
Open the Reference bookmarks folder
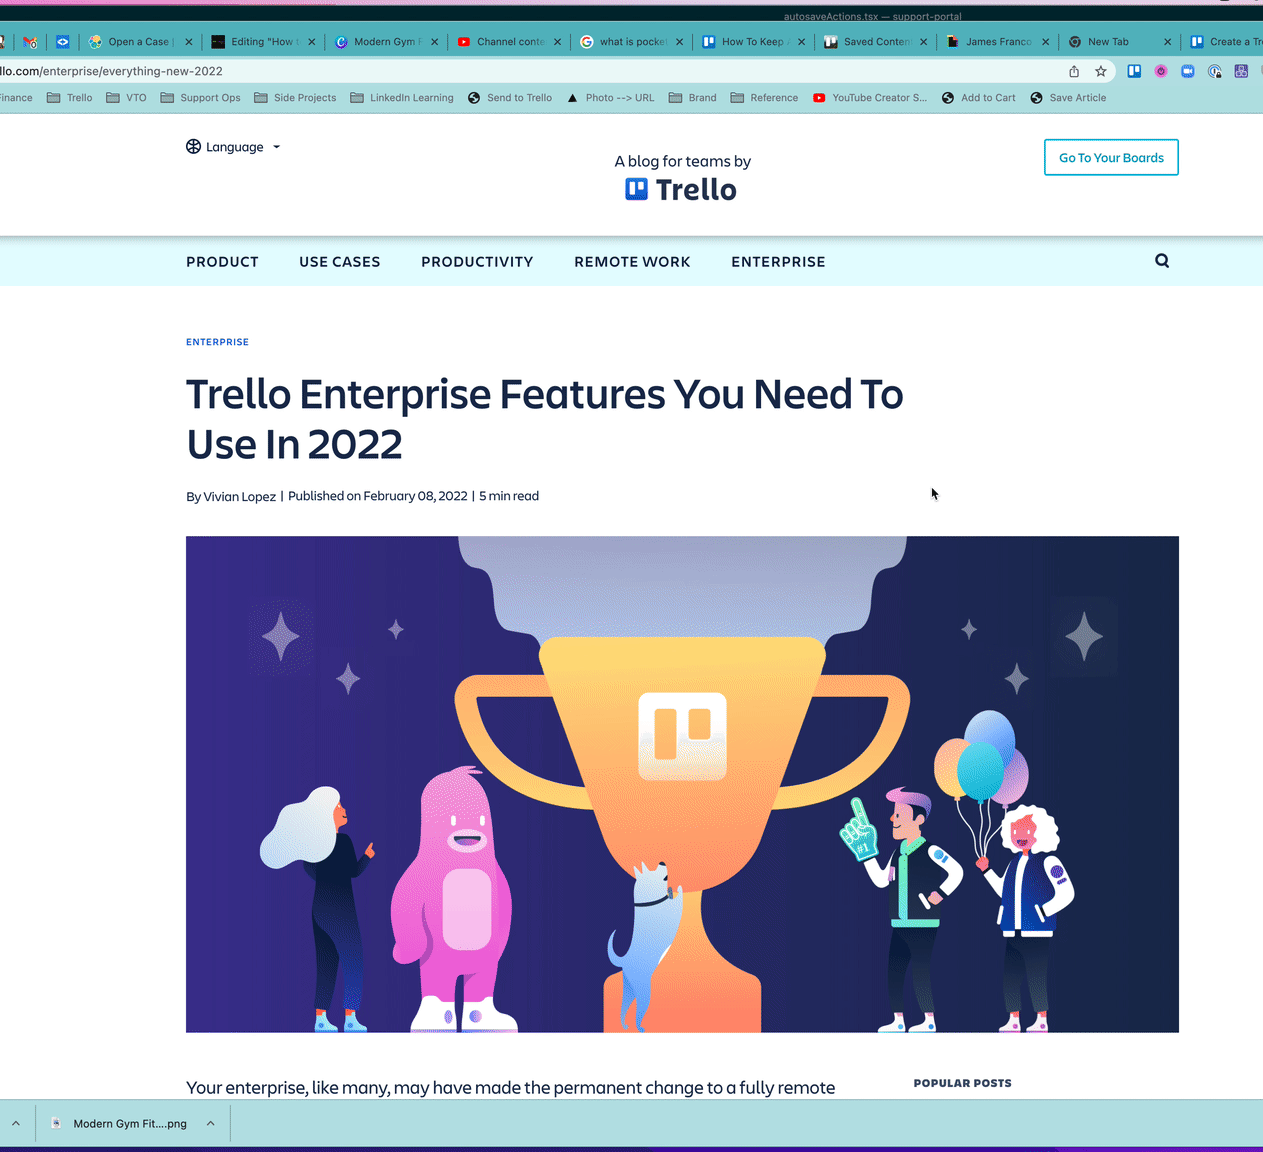coord(765,98)
